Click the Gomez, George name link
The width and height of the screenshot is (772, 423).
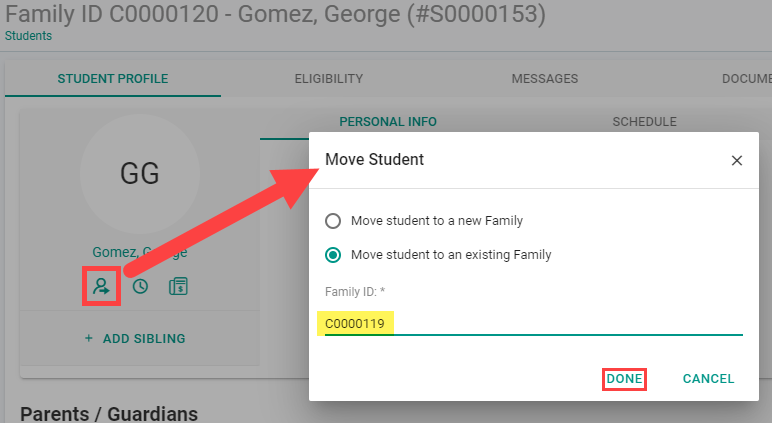click(x=140, y=252)
